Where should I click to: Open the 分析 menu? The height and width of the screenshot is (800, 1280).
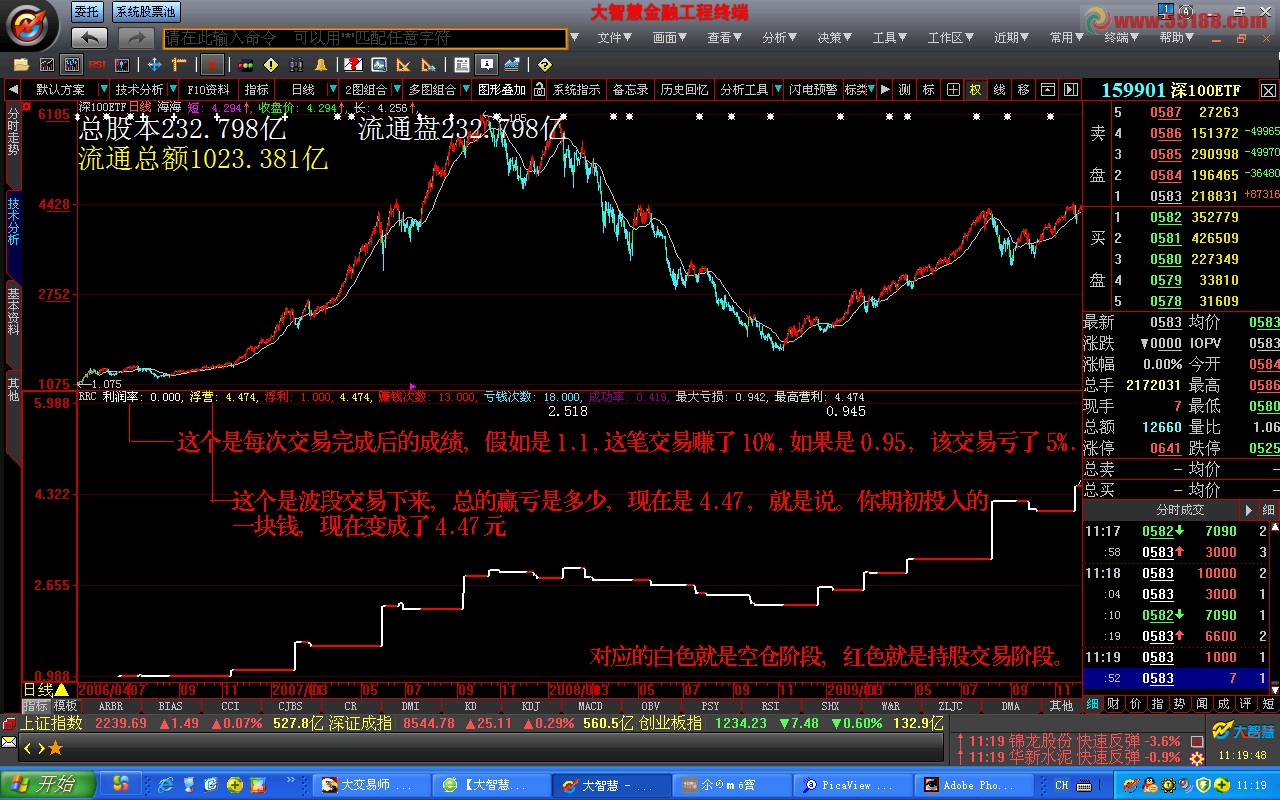(779, 38)
